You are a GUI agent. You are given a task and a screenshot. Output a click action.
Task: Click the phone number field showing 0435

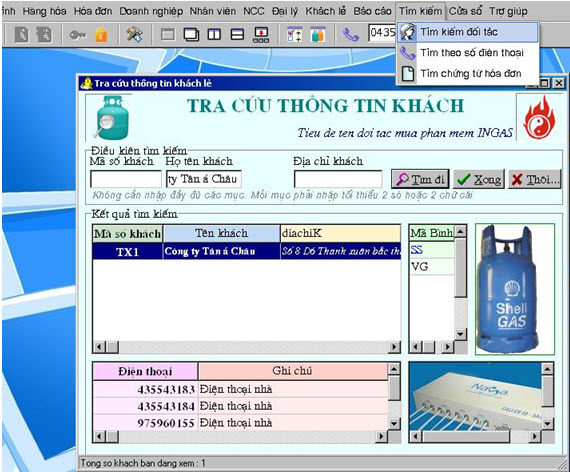(382, 33)
